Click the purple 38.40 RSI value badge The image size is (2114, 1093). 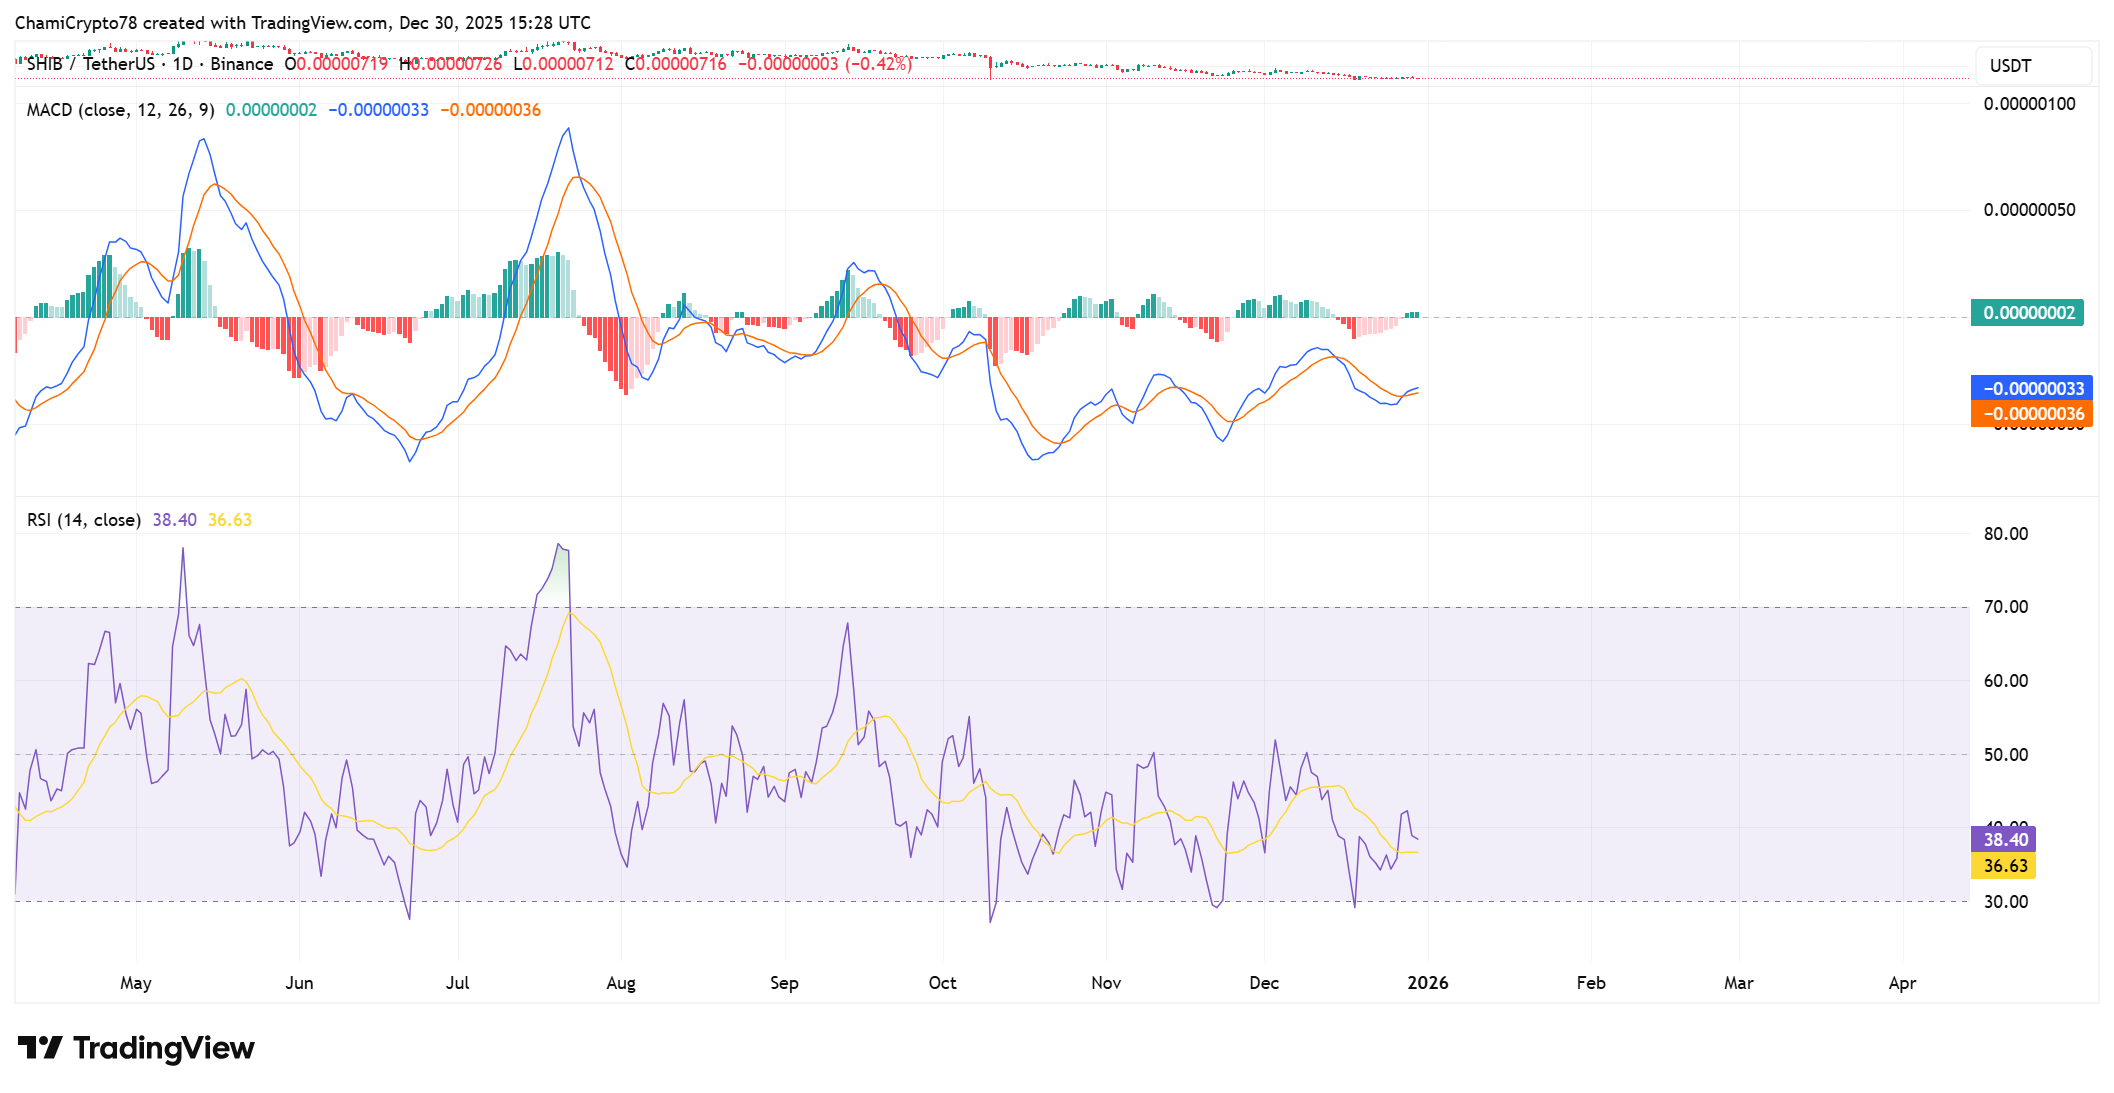[x=2003, y=839]
